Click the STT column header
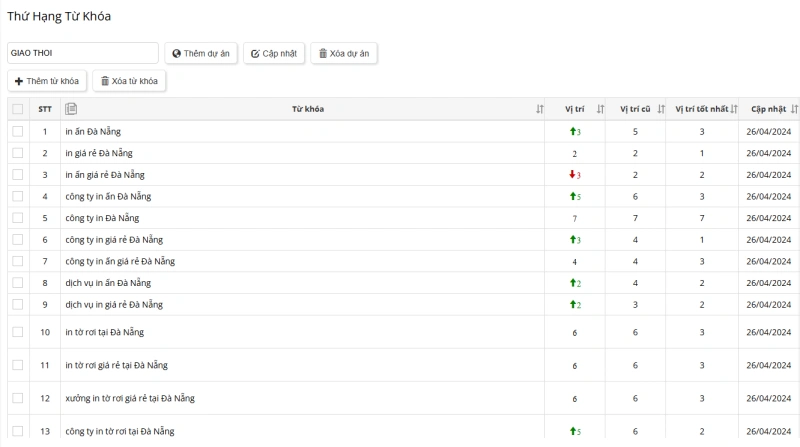The width and height of the screenshot is (800, 447). (45, 109)
